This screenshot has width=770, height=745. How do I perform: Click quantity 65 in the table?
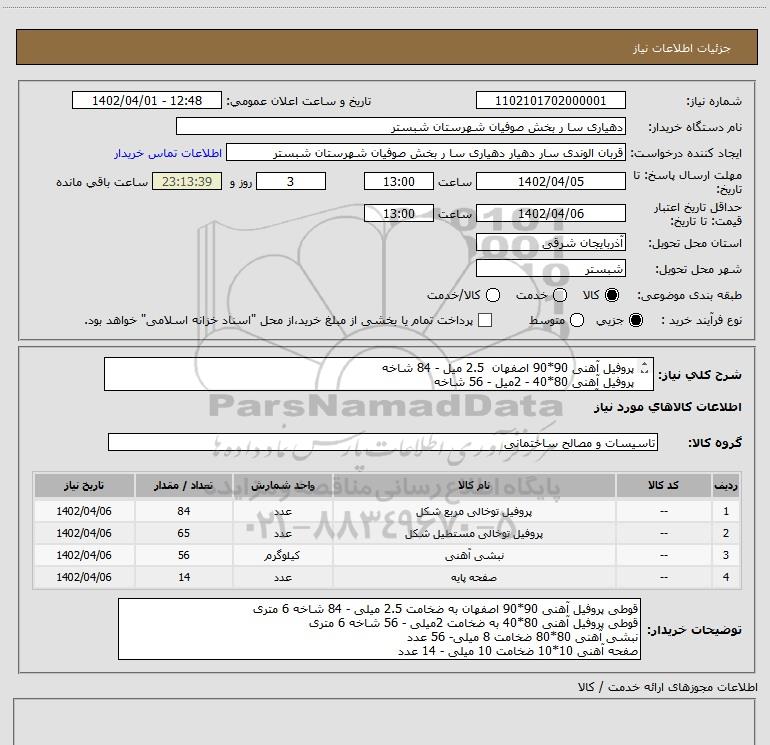coord(184,533)
